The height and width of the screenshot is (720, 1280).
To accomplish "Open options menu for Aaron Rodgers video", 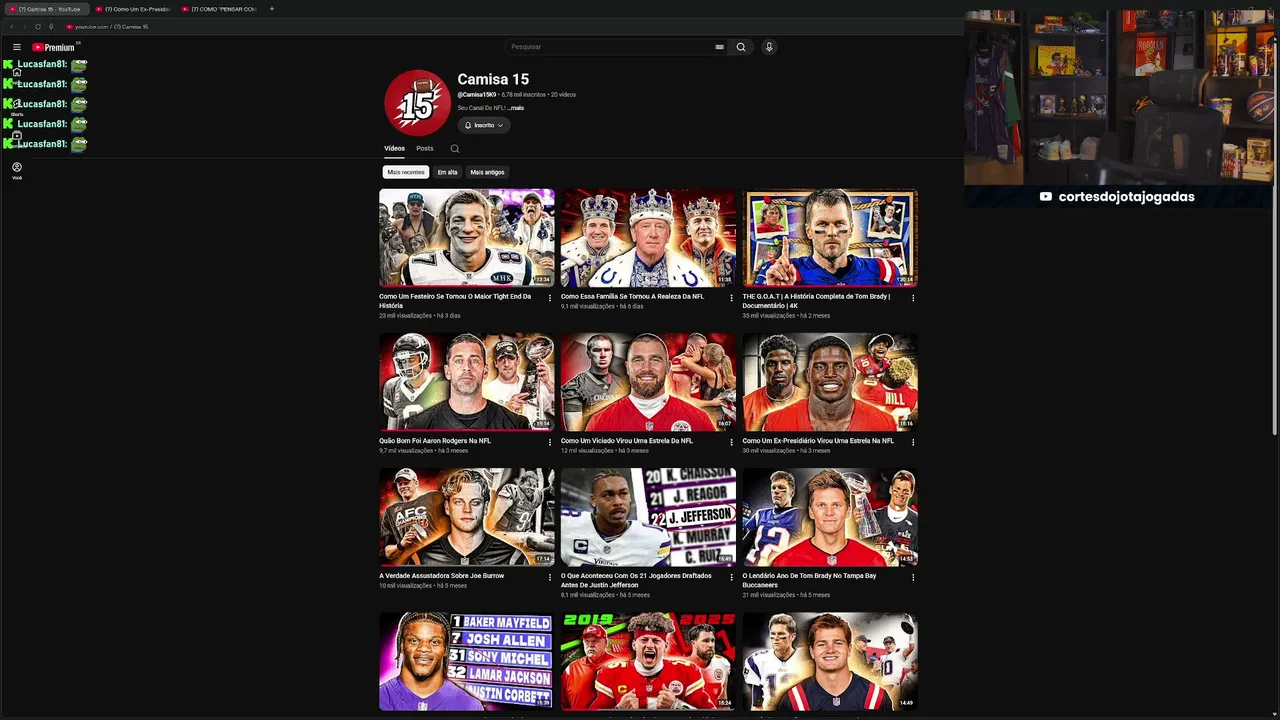I will (549, 442).
